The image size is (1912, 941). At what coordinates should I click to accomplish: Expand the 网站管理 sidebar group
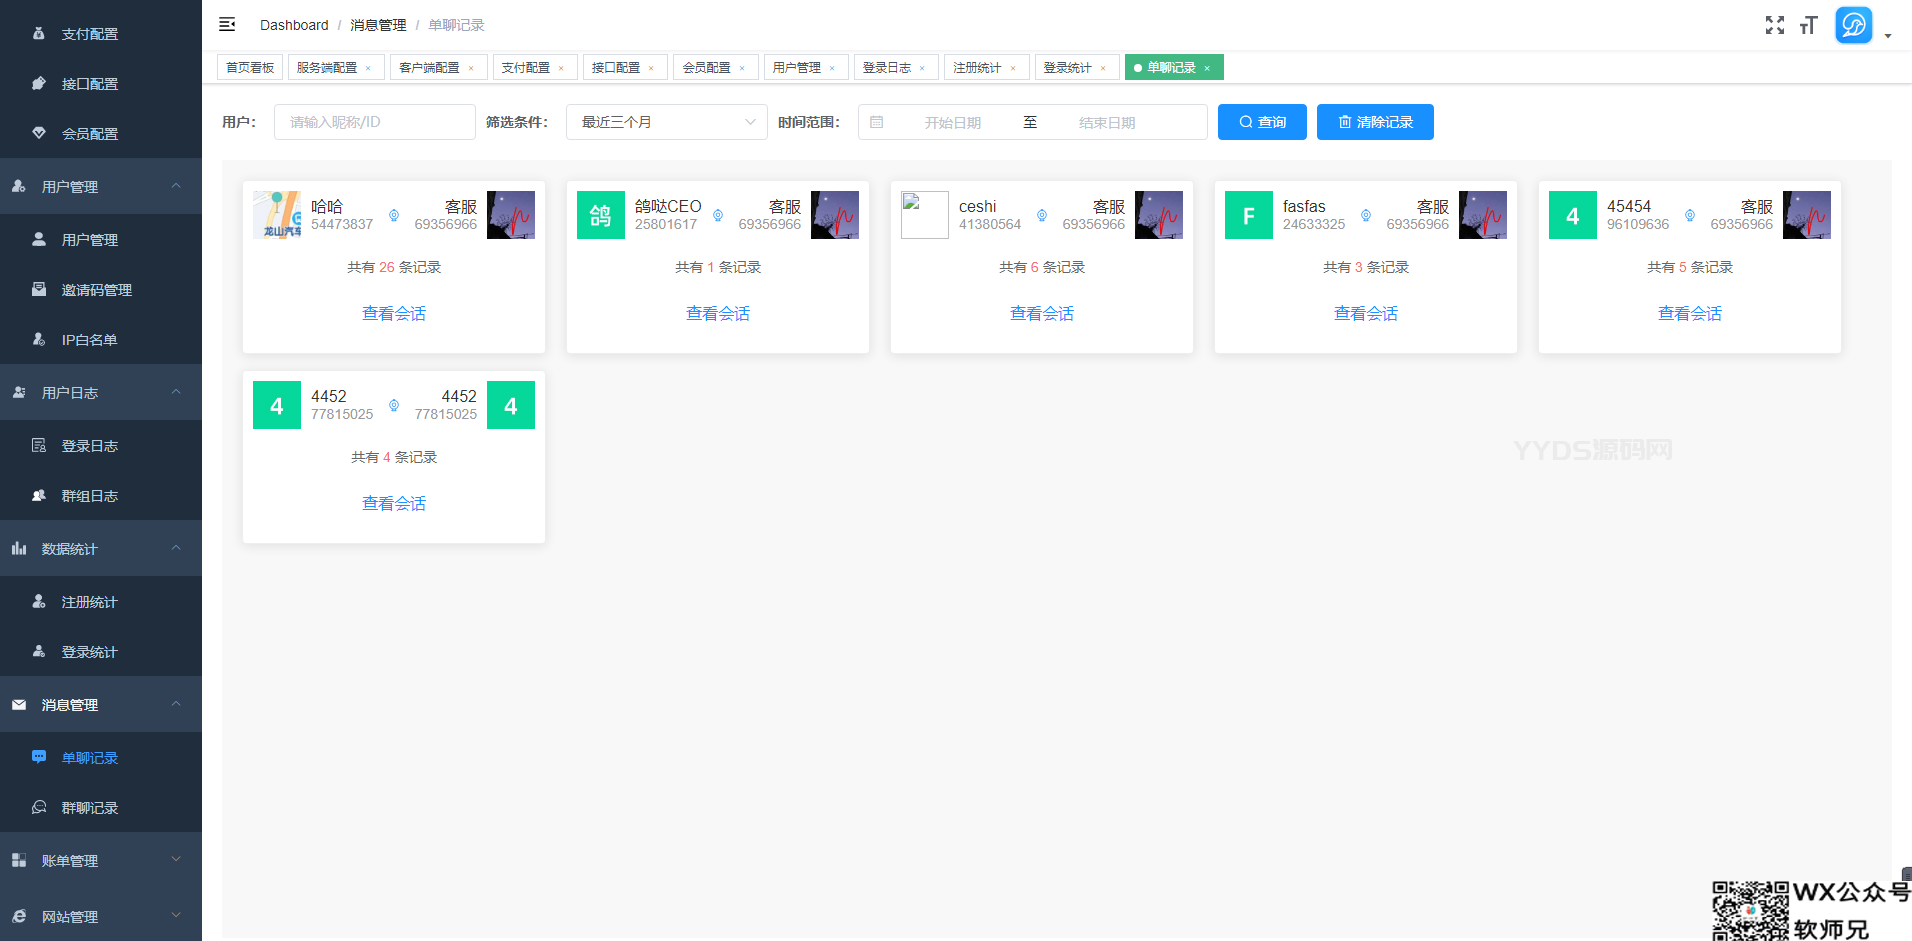(x=101, y=916)
